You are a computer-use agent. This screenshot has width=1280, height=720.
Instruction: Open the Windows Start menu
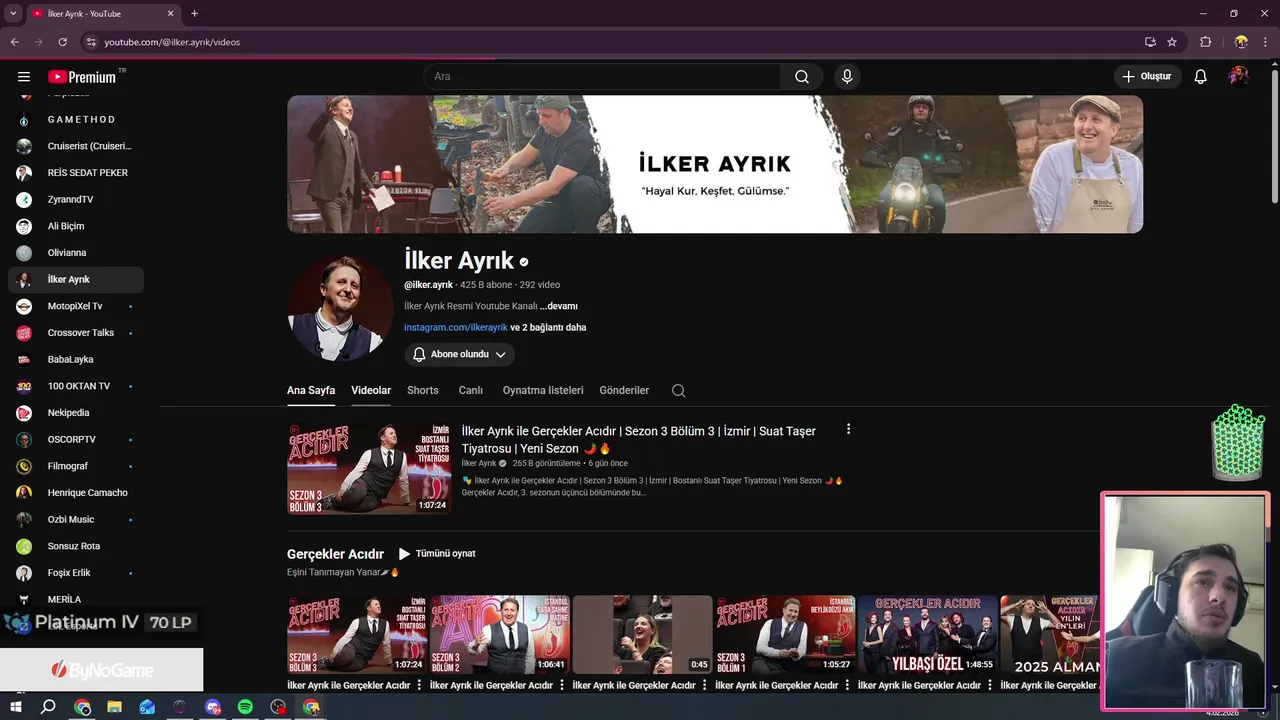(16, 707)
